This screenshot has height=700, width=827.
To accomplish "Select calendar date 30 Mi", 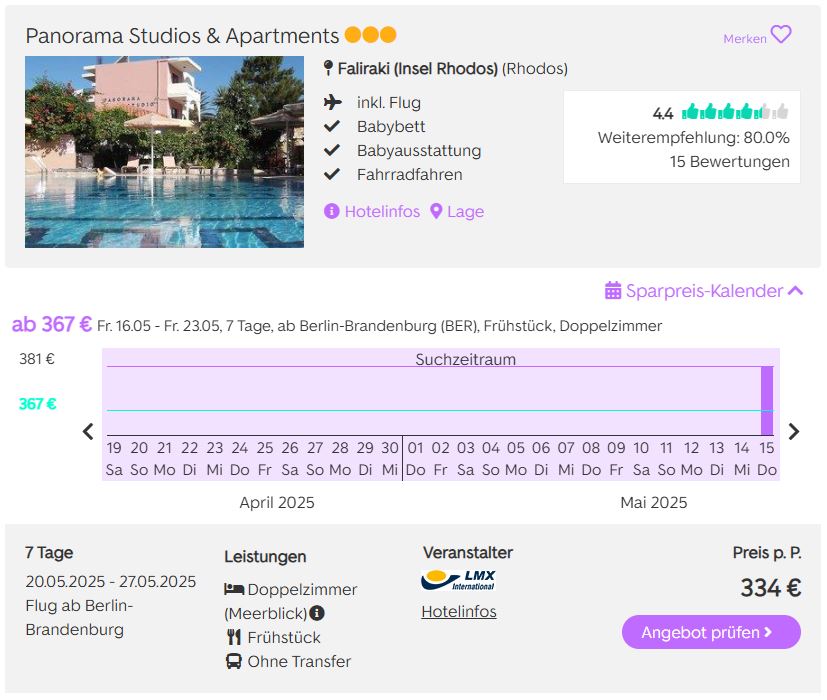I will click(x=390, y=458).
